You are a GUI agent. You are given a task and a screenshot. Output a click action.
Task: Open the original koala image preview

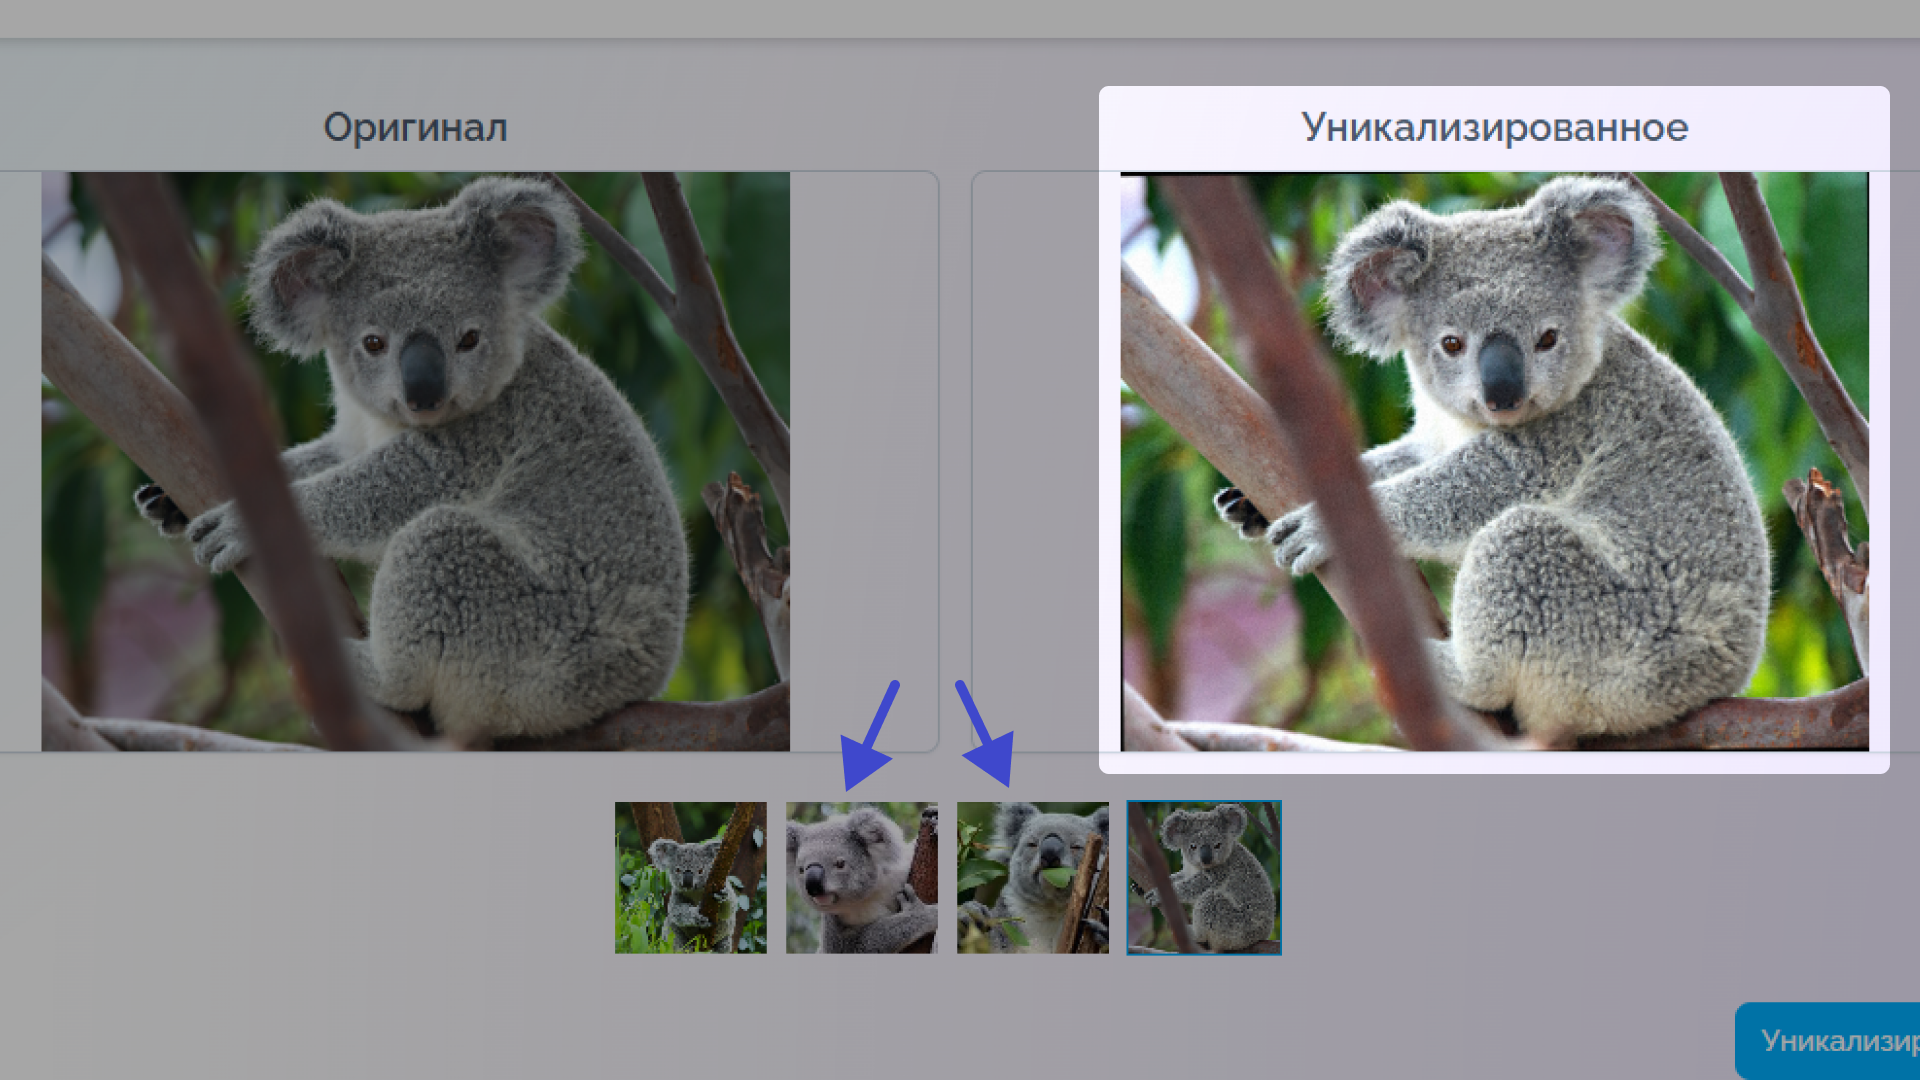tap(415, 461)
